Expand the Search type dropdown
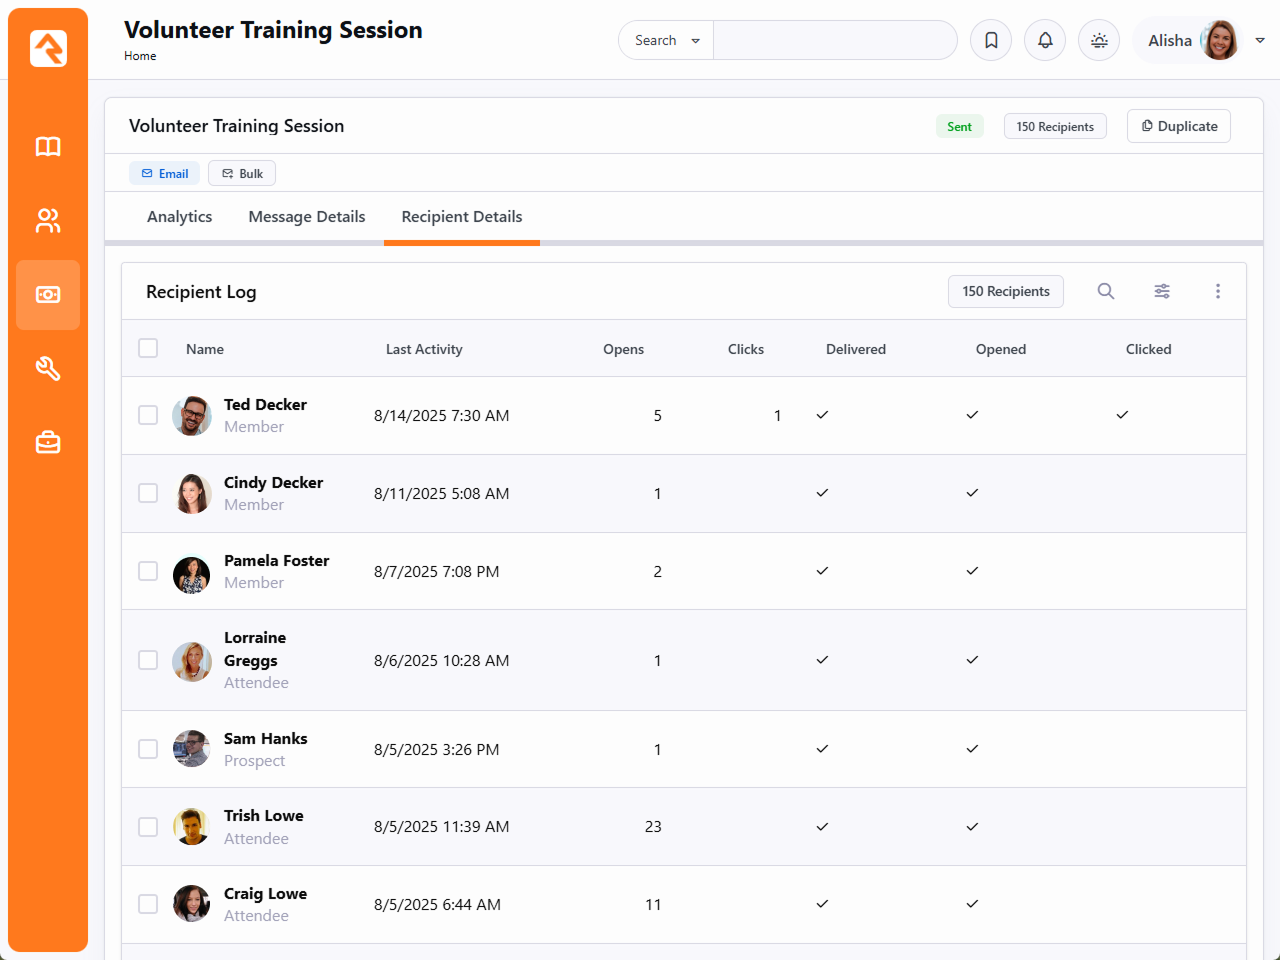The height and width of the screenshot is (960, 1280). pos(666,40)
